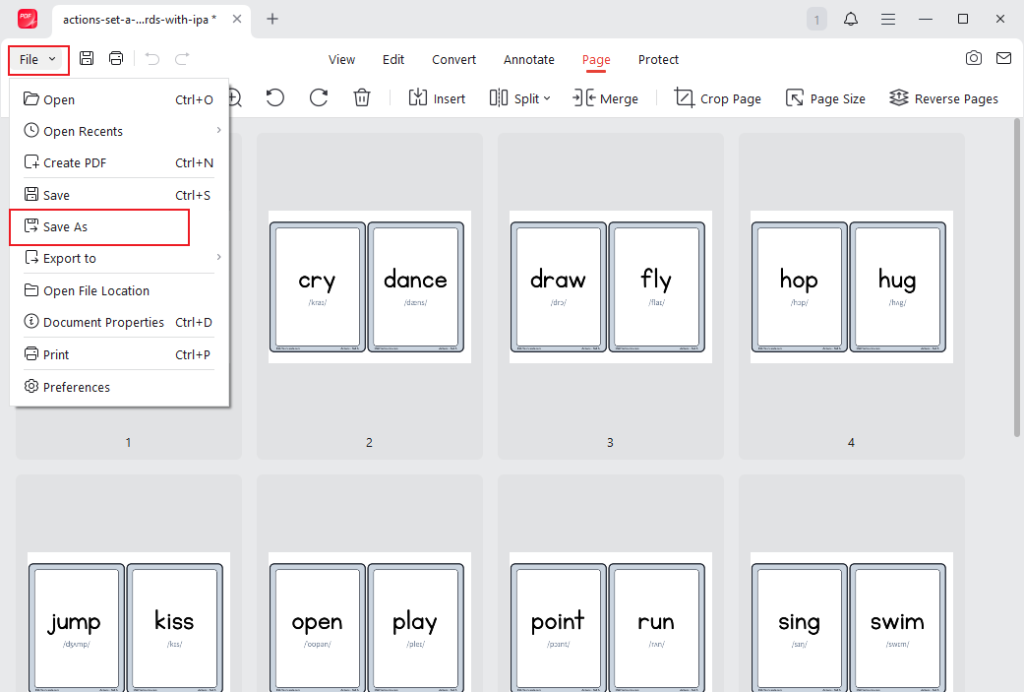The width and height of the screenshot is (1024, 692).
Task: Open Document Properties menu item
Action: point(119,322)
